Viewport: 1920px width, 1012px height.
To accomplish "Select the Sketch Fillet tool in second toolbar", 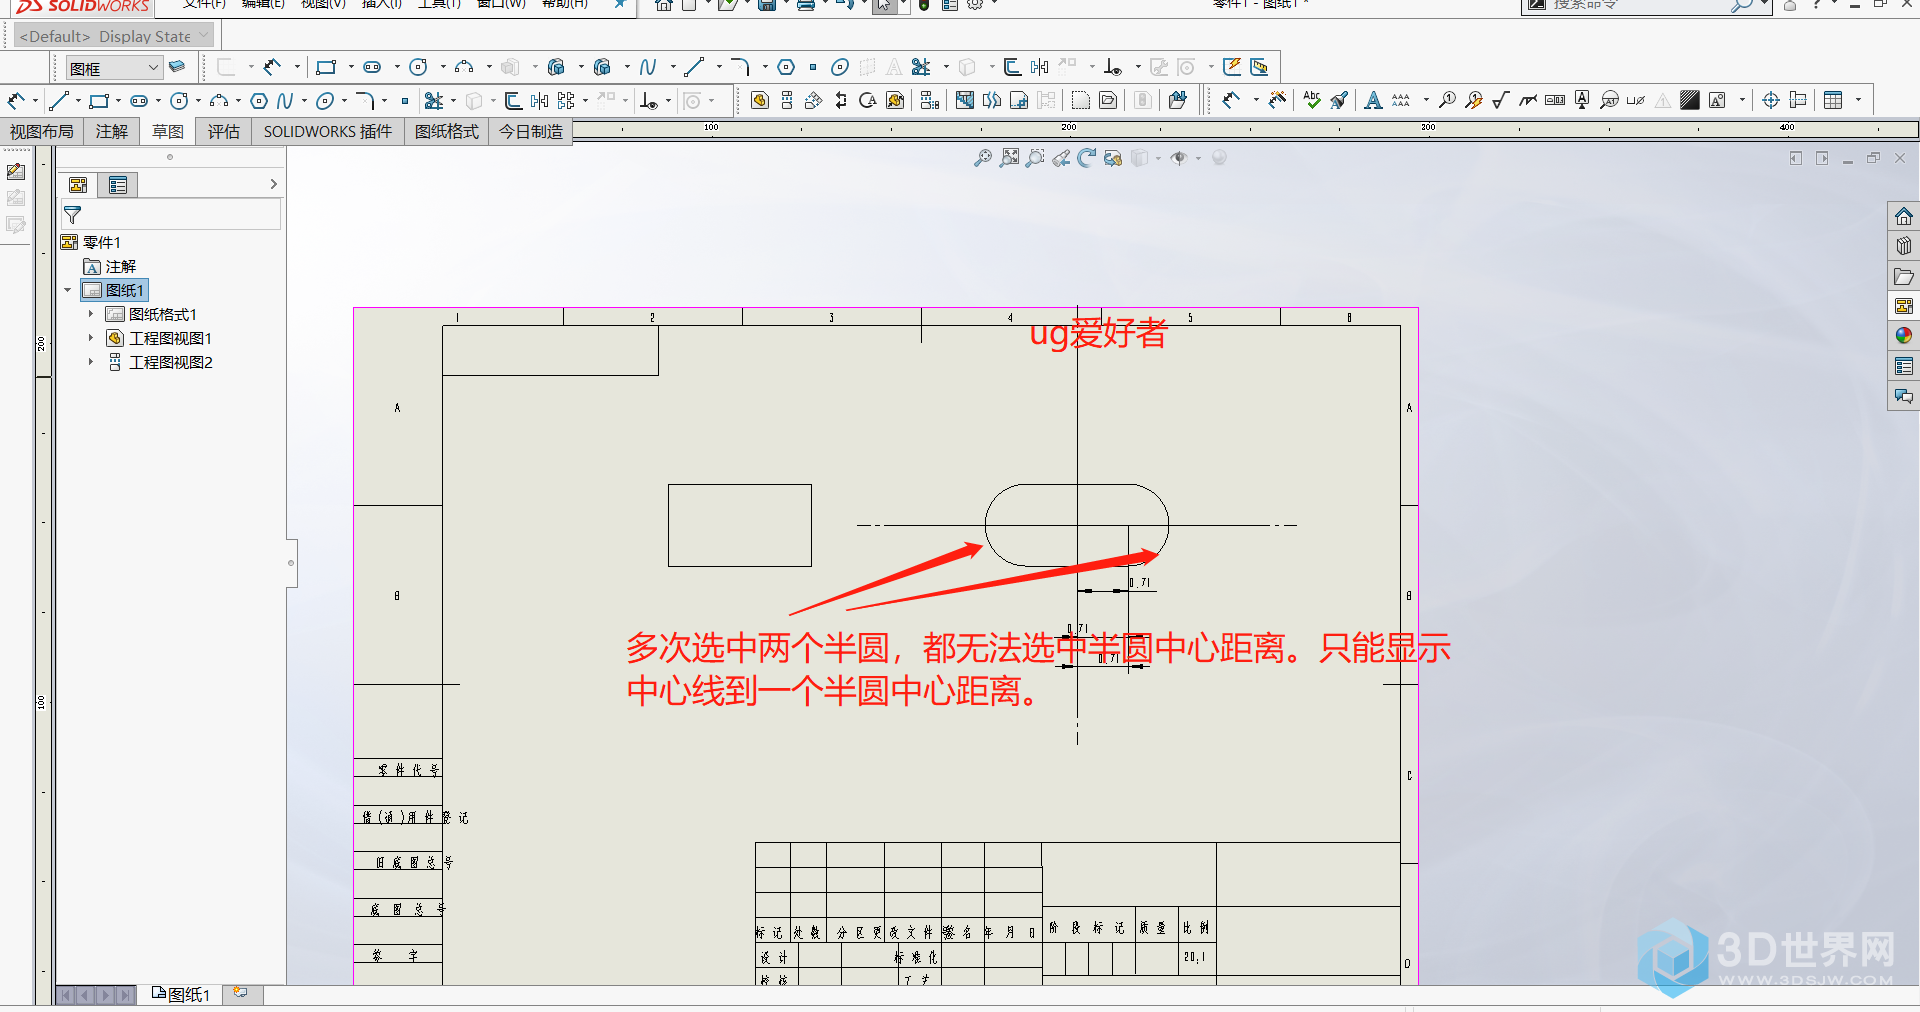I will 365,101.
